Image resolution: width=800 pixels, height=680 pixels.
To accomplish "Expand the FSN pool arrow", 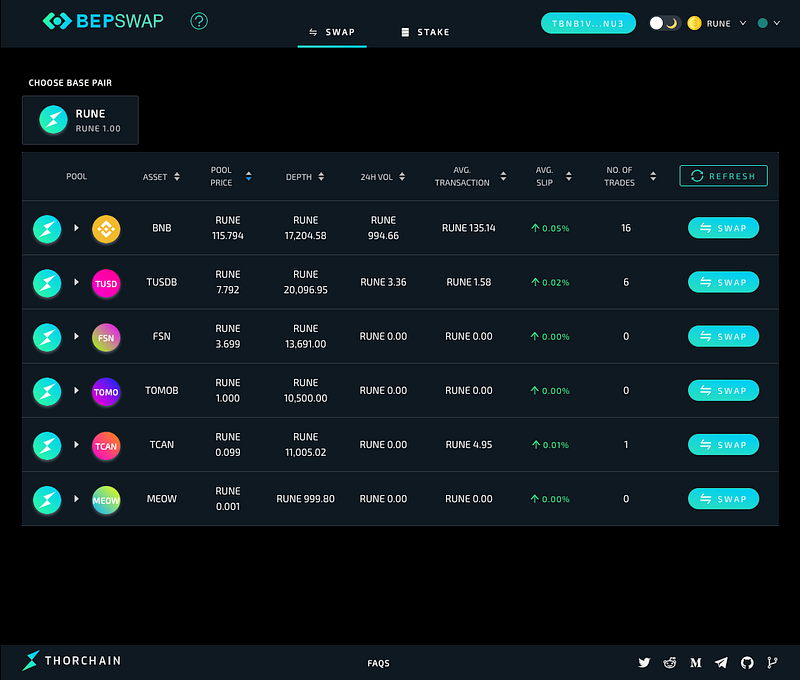I will click(x=77, y=336).
